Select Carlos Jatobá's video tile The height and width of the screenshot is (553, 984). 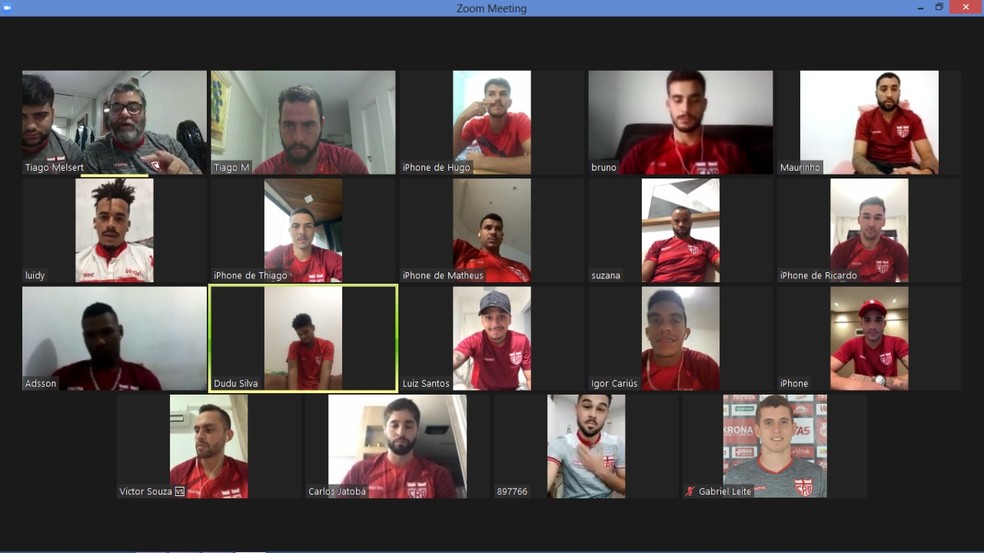[397, 446]
